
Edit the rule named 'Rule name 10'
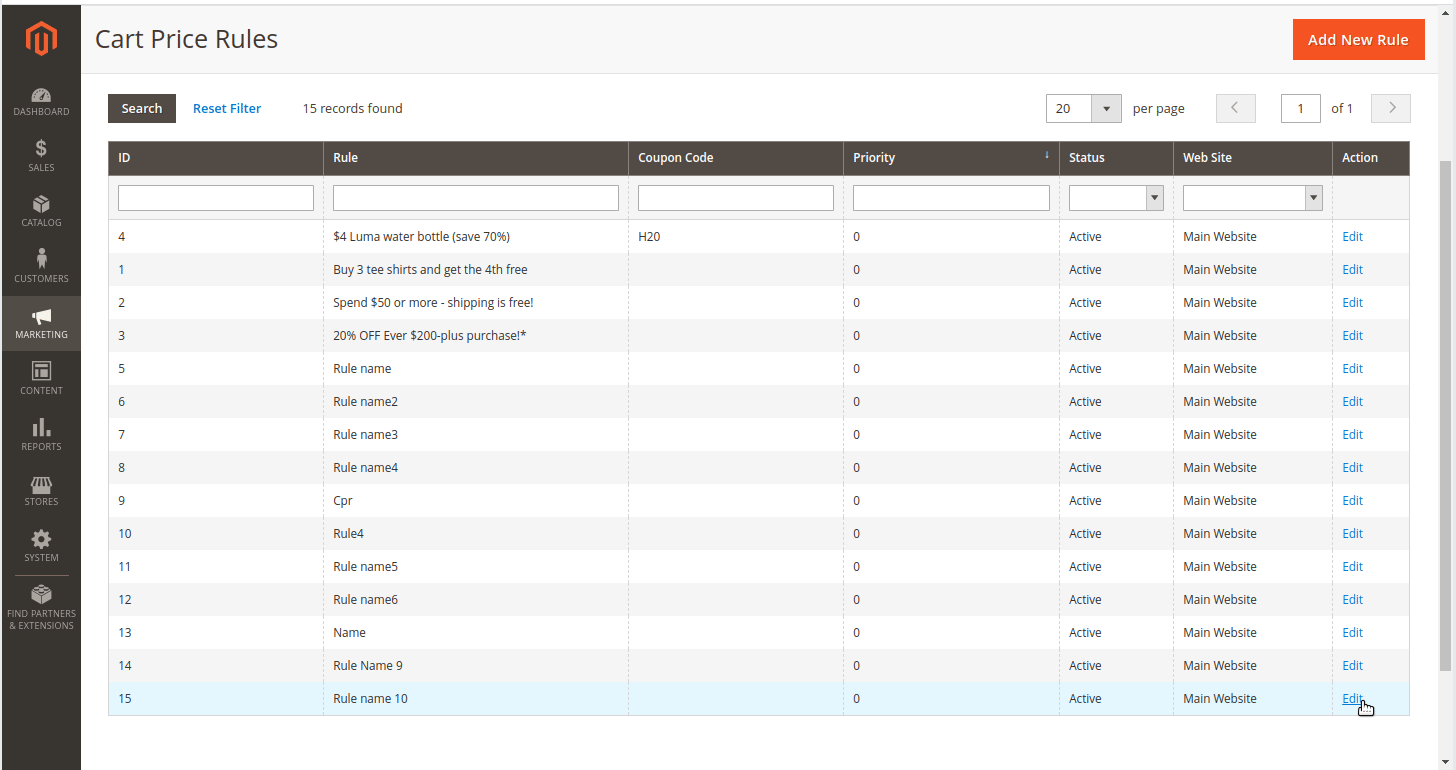(1352, 698)
